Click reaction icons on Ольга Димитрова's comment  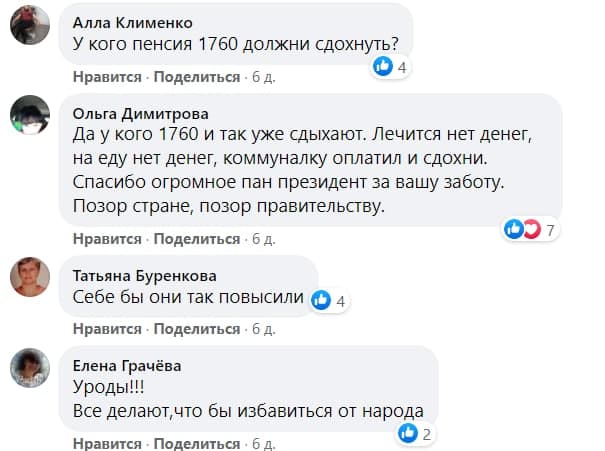point(523,230)
